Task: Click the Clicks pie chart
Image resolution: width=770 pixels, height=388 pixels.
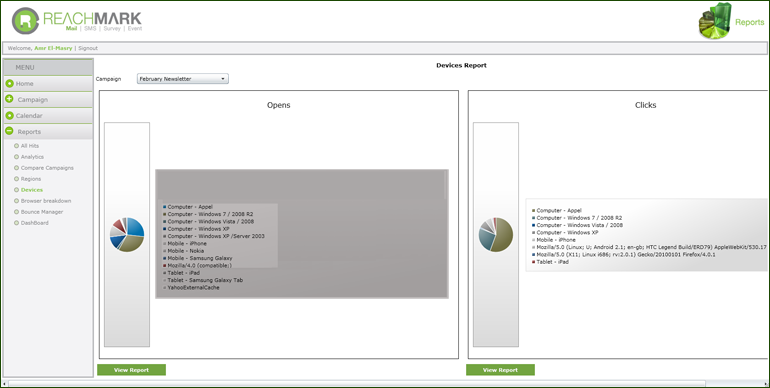Action: tap(495, 234)
